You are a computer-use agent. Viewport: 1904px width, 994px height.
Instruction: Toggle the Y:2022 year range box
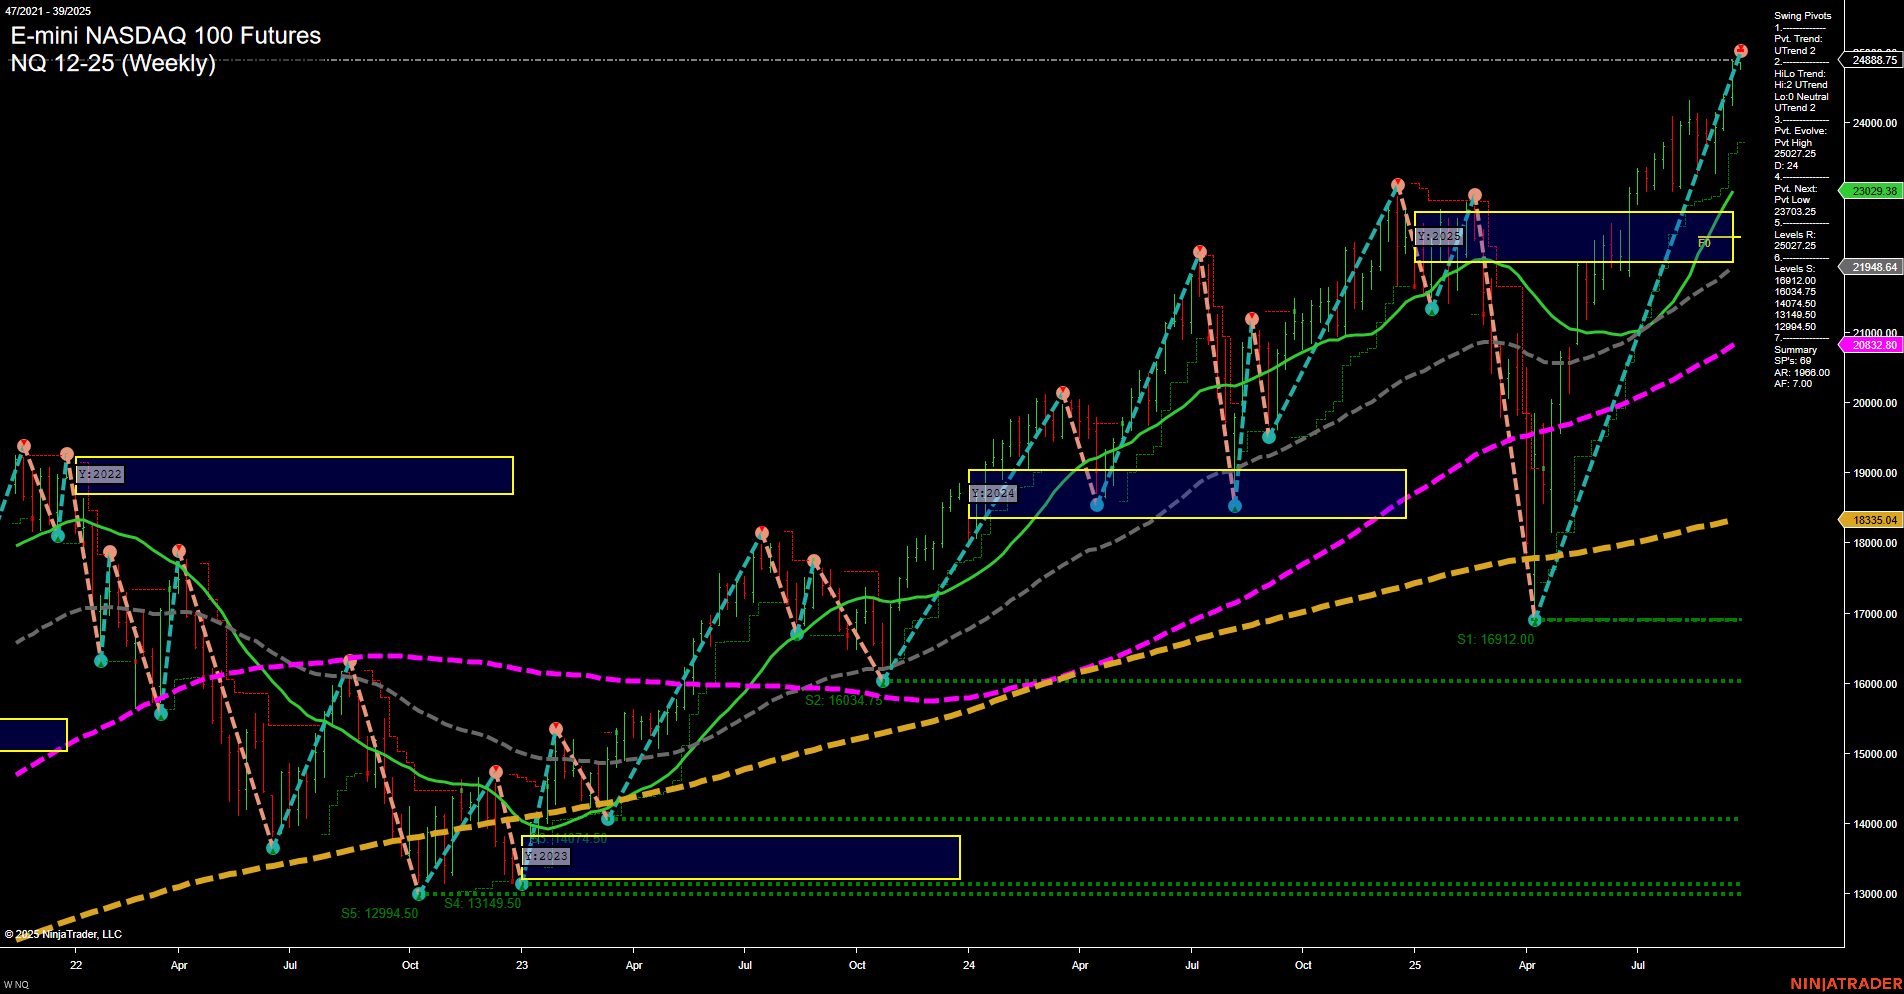[x=100, y=474]
